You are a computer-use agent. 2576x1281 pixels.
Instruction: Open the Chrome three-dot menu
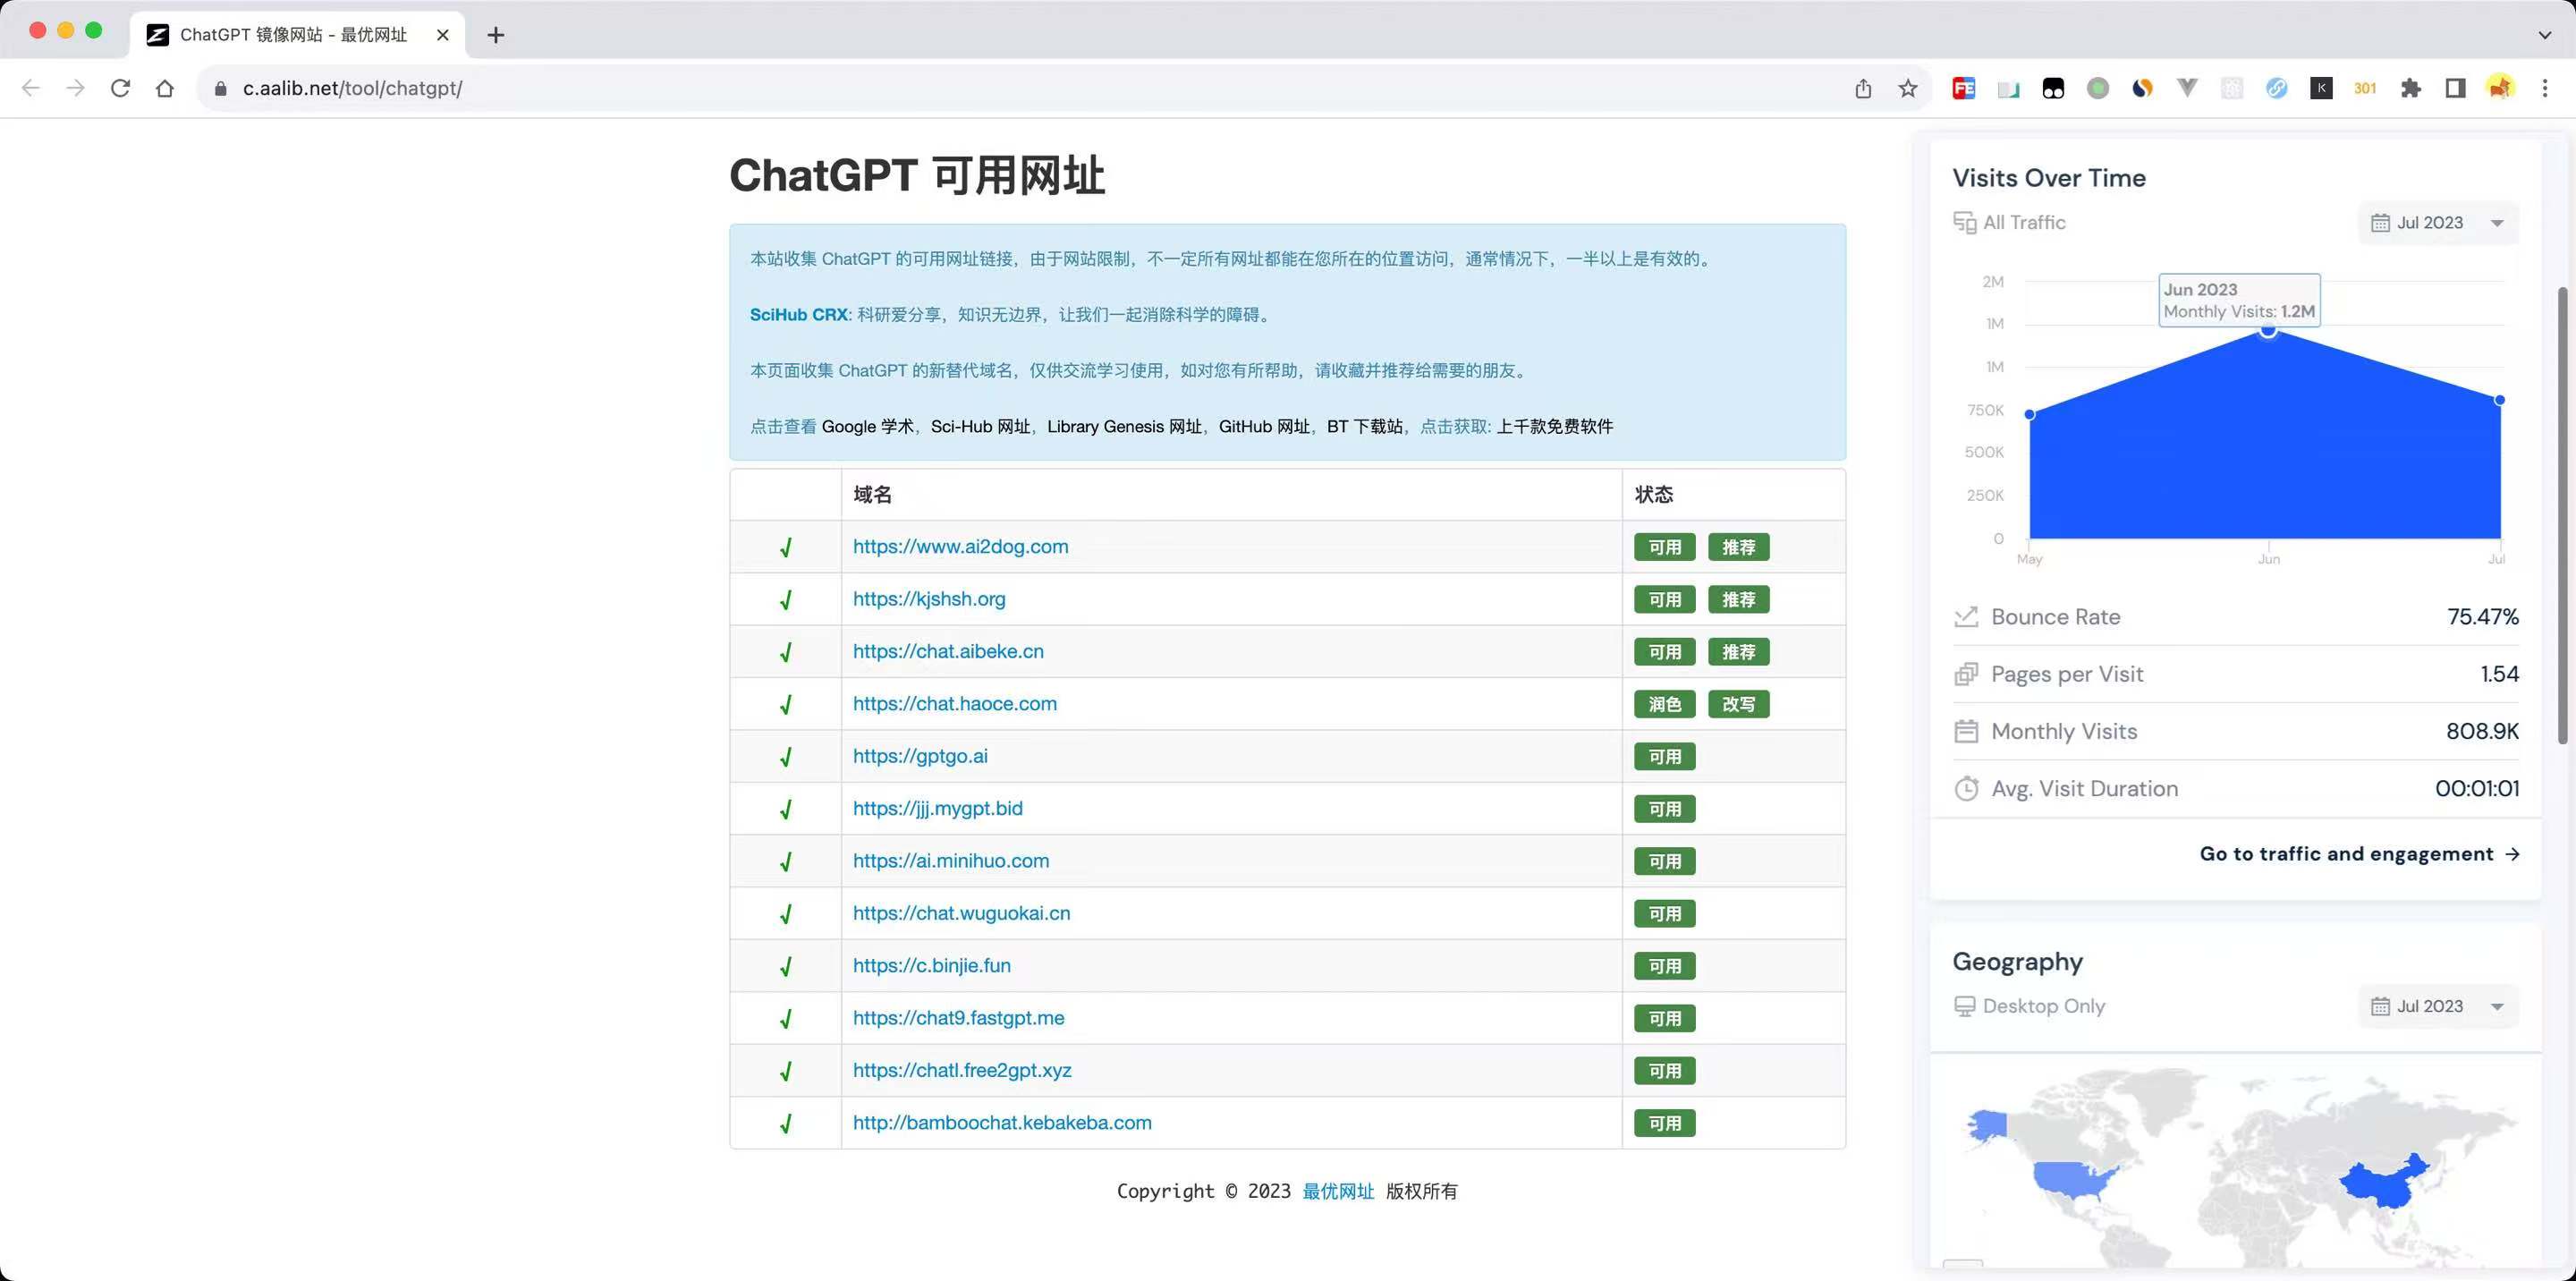(x=2545, y=88)
